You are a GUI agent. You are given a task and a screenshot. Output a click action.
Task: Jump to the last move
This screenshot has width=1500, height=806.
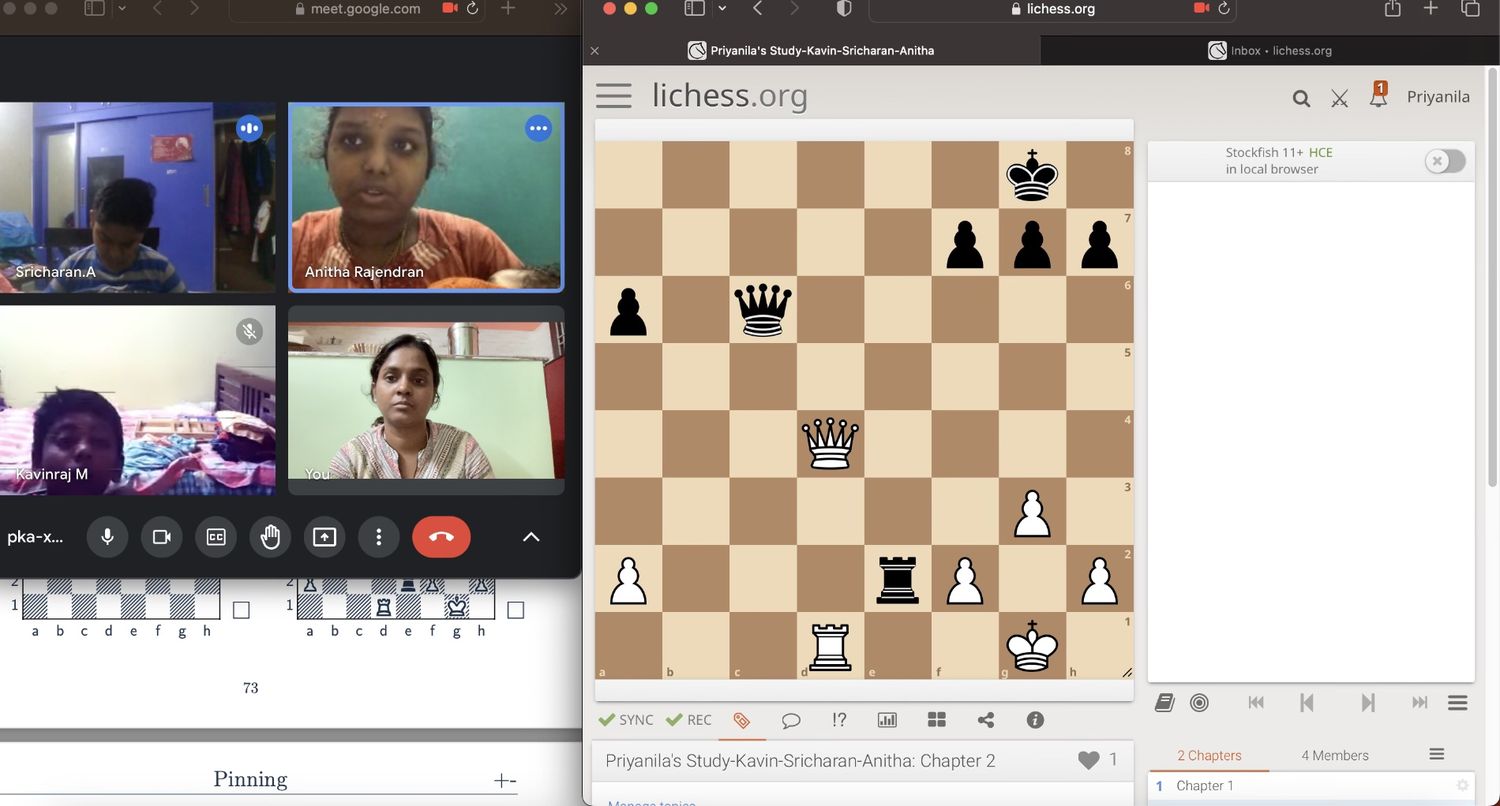tap(1419, 703)
